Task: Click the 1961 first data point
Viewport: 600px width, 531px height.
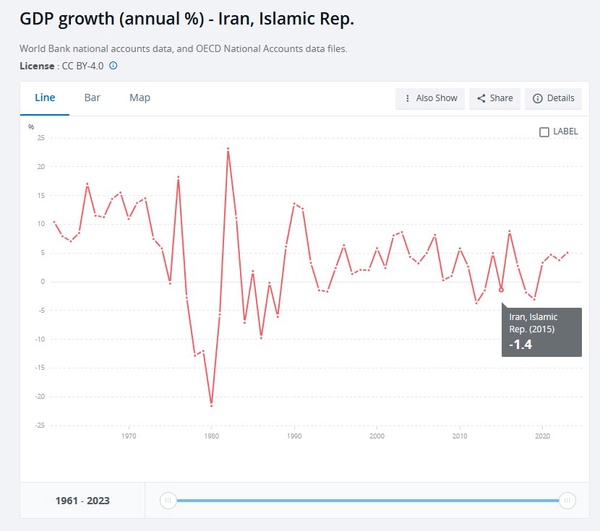Action: tap(54, 222)
